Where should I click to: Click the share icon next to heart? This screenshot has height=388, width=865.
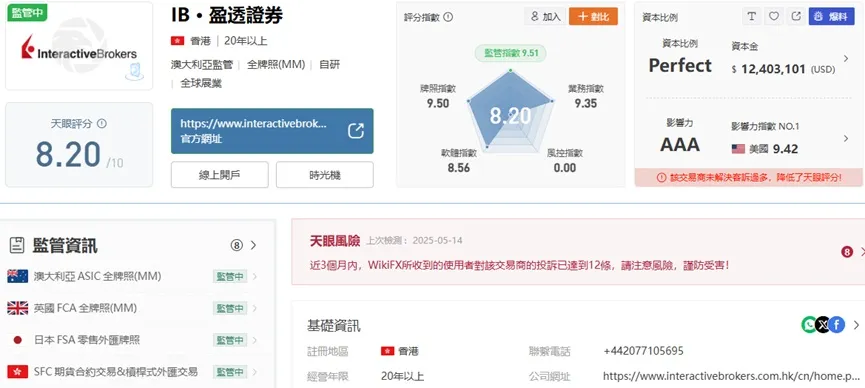795,17
